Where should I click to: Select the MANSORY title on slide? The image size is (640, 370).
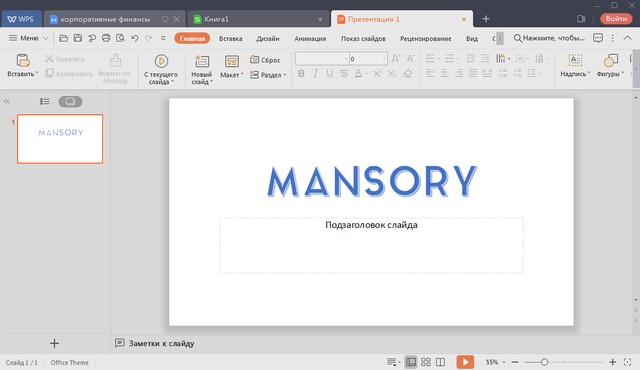(372, 182)
